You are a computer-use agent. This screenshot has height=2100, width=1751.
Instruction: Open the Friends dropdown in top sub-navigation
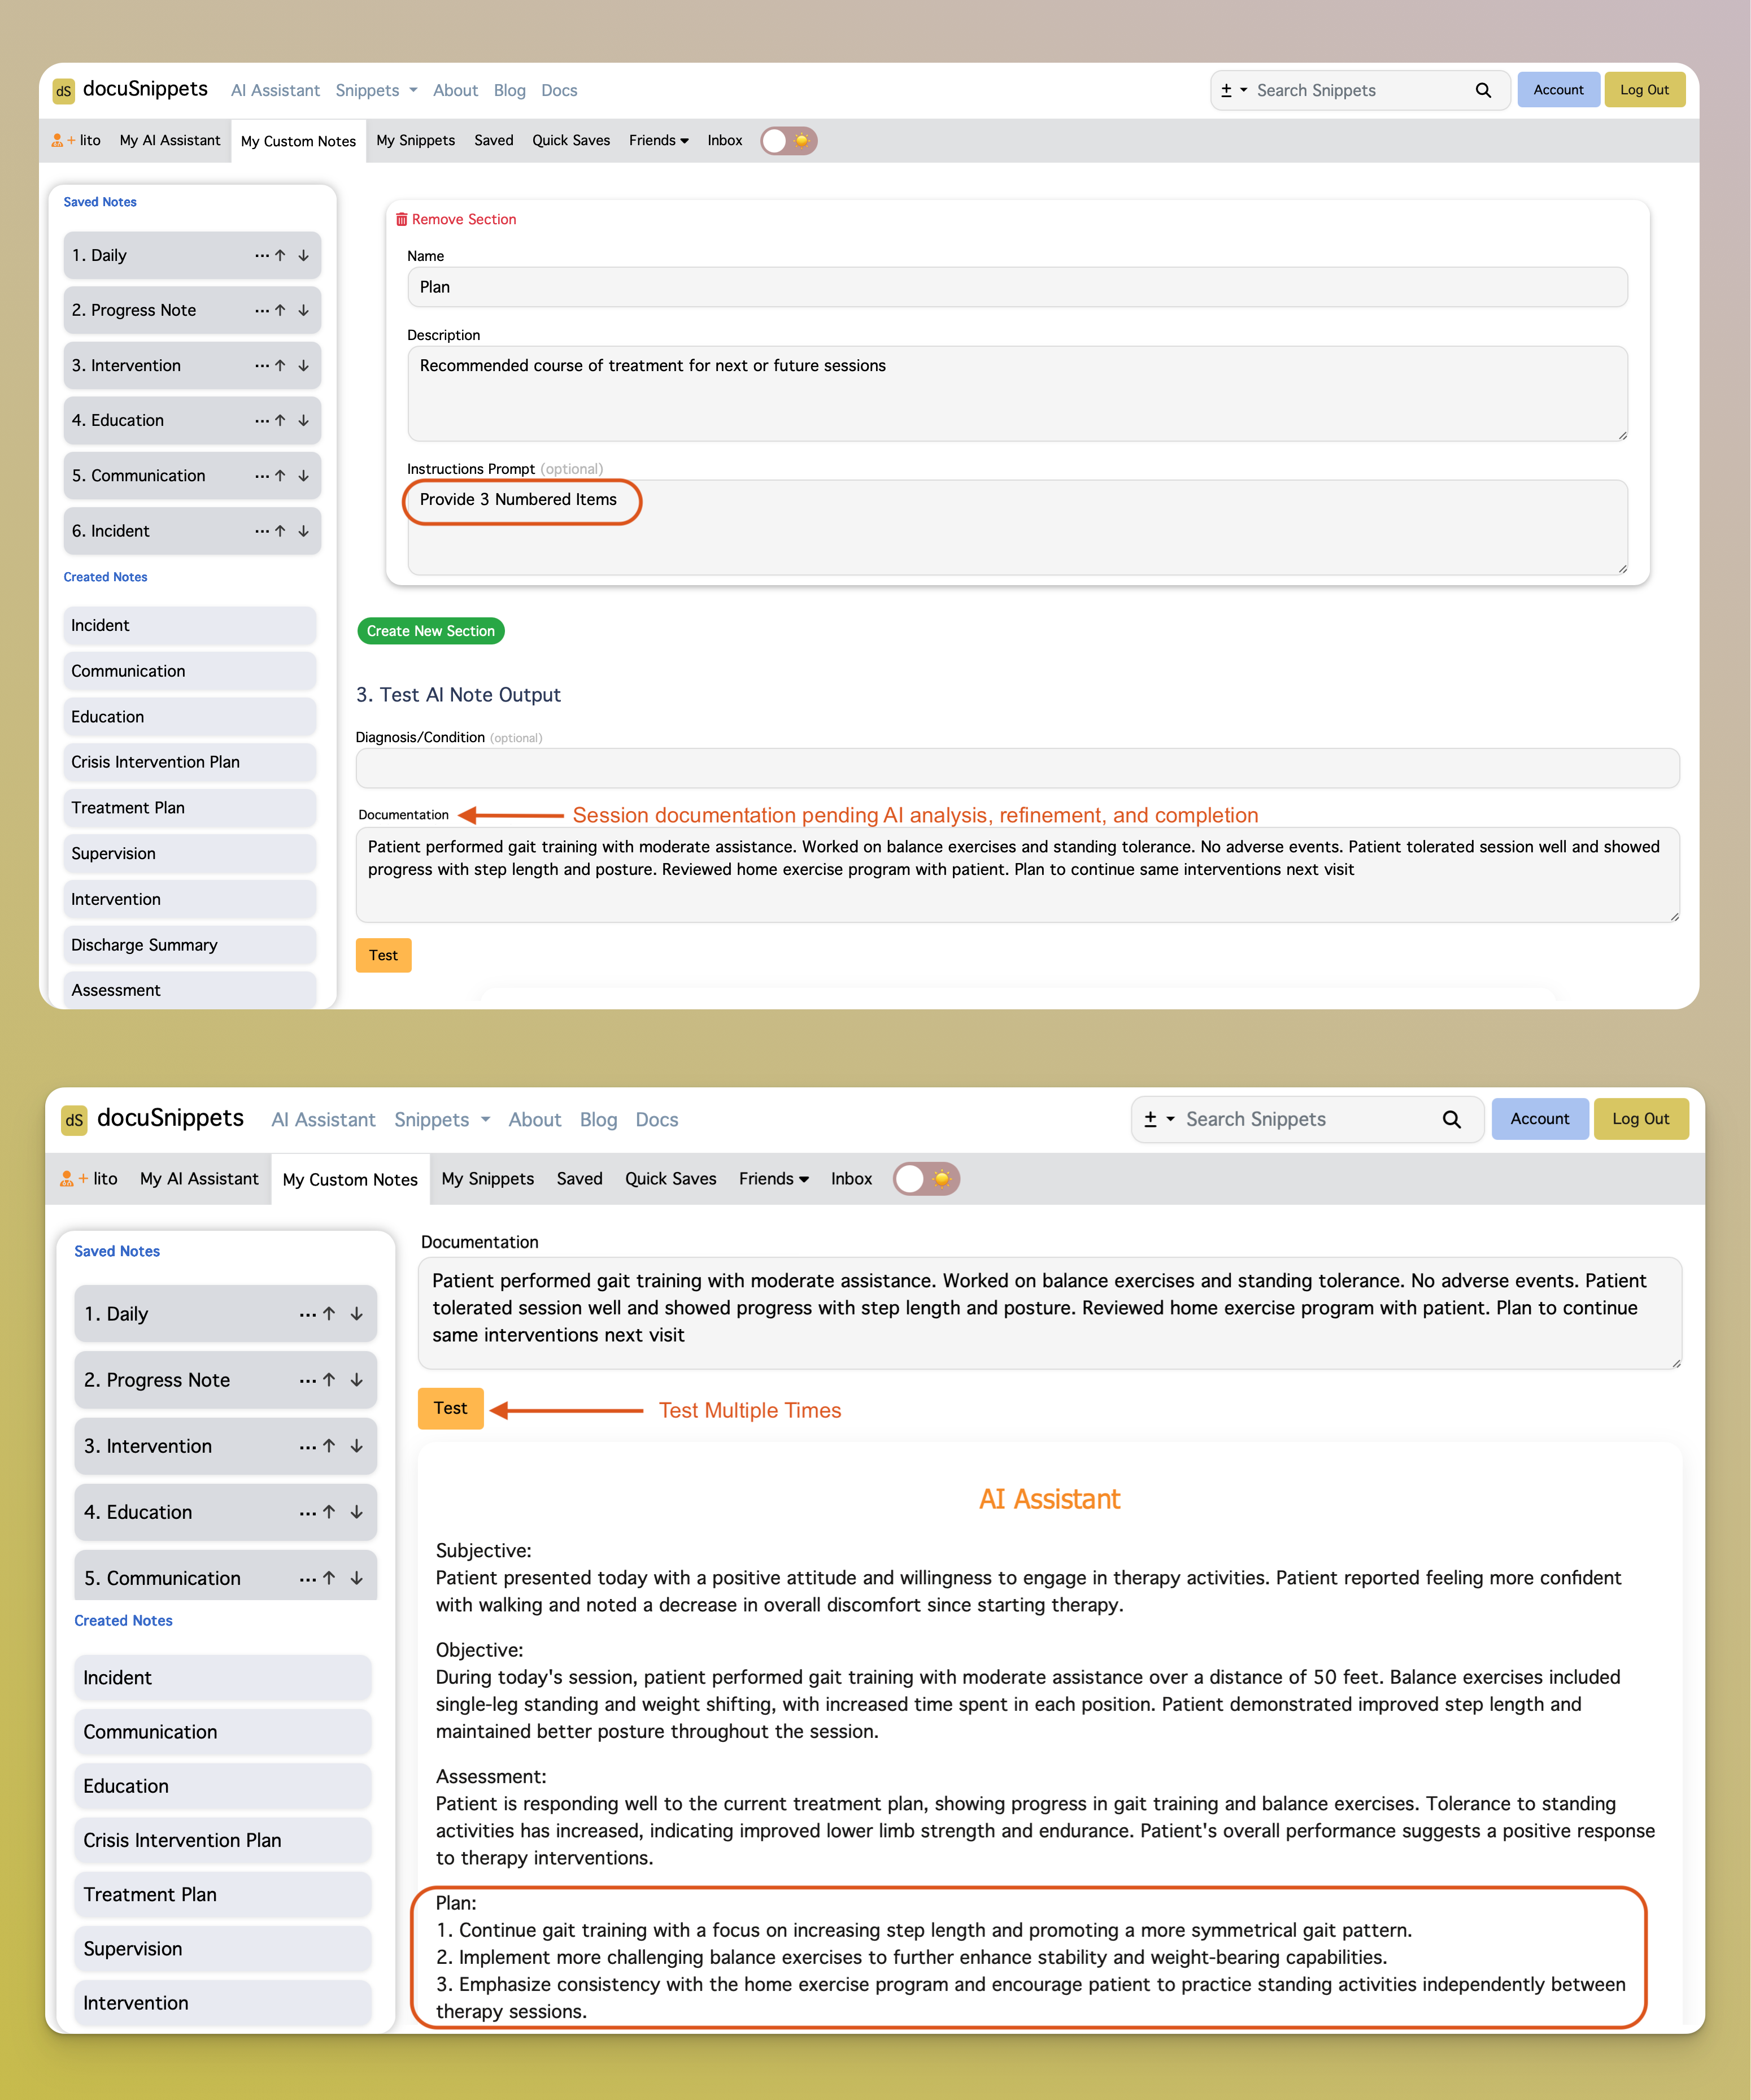[658, 140]
